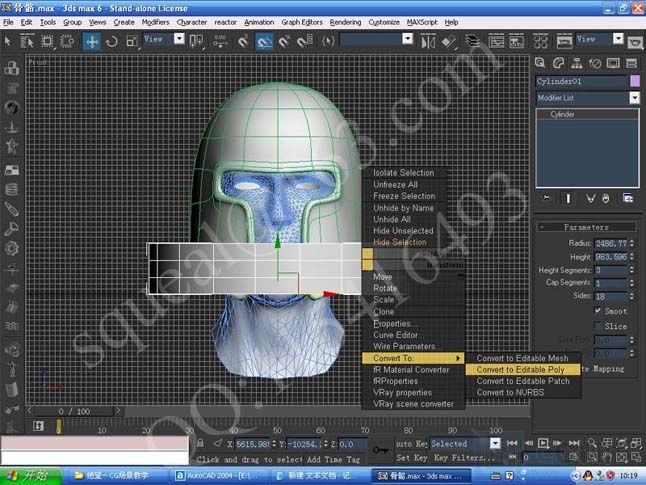Screen dimensions: 646x485
Task: Click Zoom All viewport icon
Action: coord(607,443)
